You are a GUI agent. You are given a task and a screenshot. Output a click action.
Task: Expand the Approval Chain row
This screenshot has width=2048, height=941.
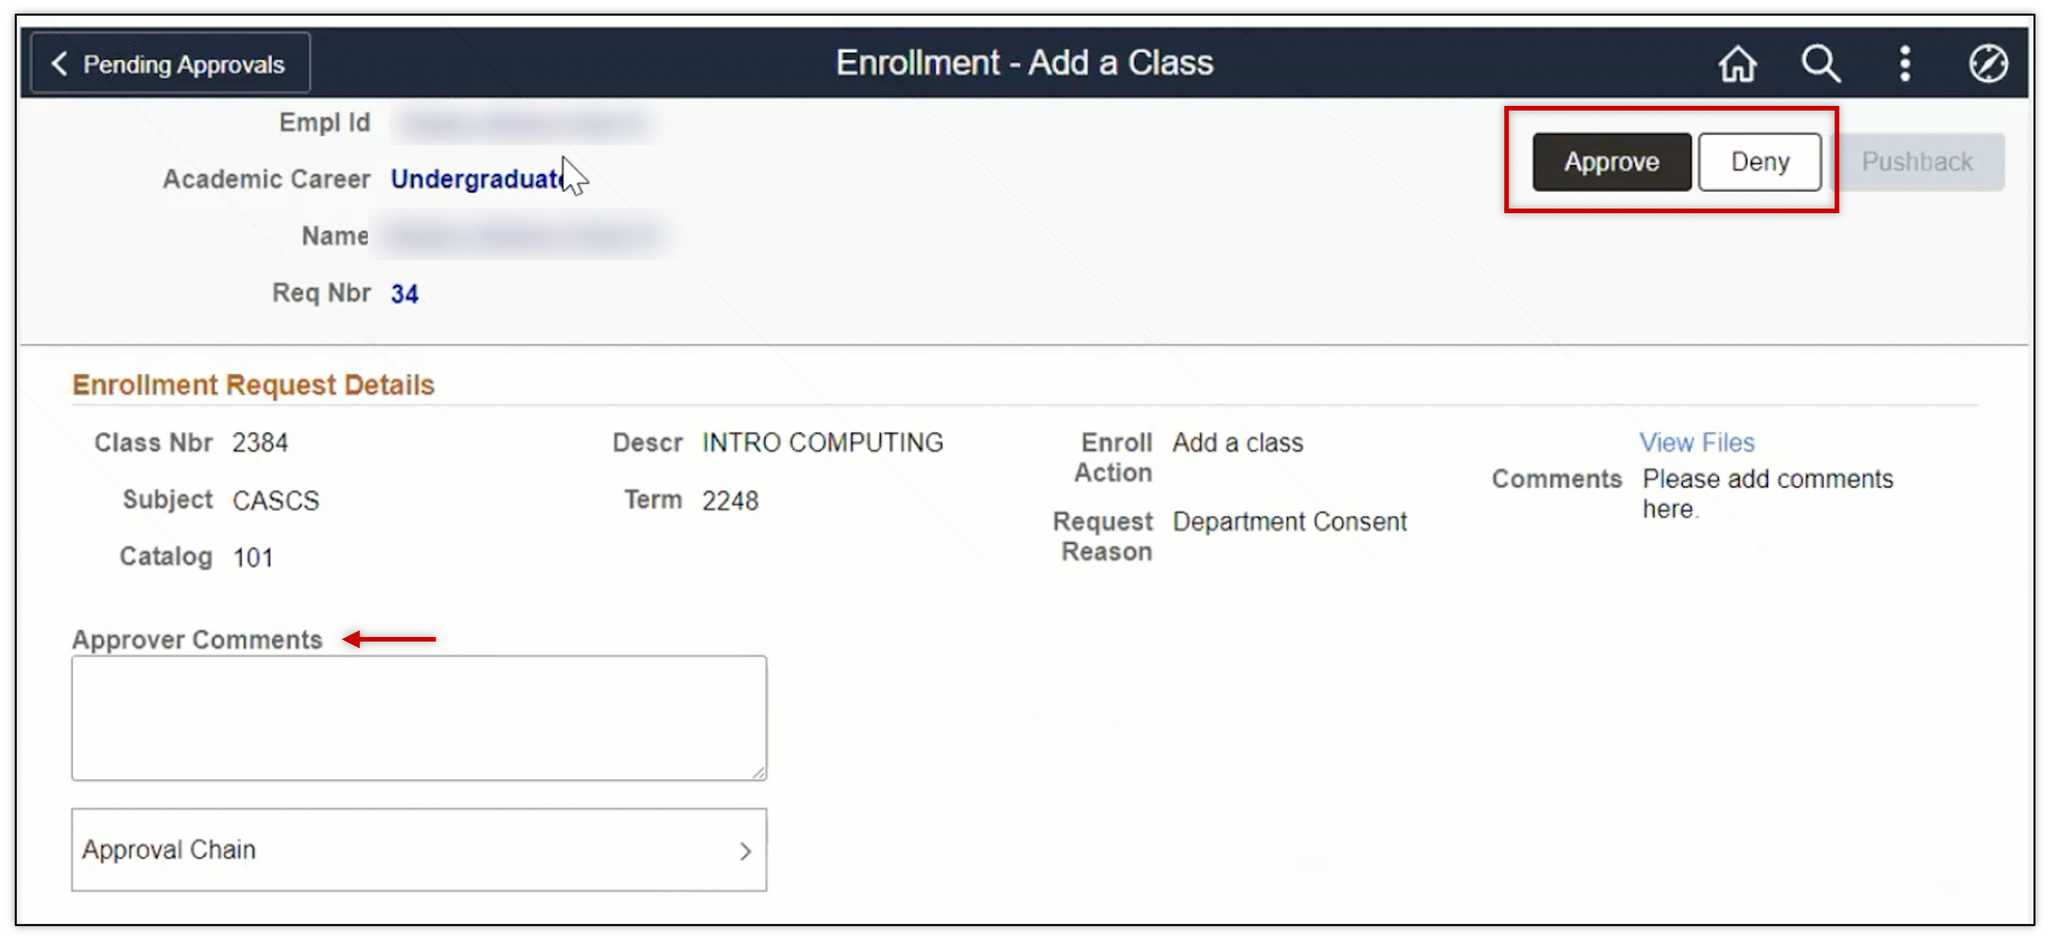pos(419,850)
